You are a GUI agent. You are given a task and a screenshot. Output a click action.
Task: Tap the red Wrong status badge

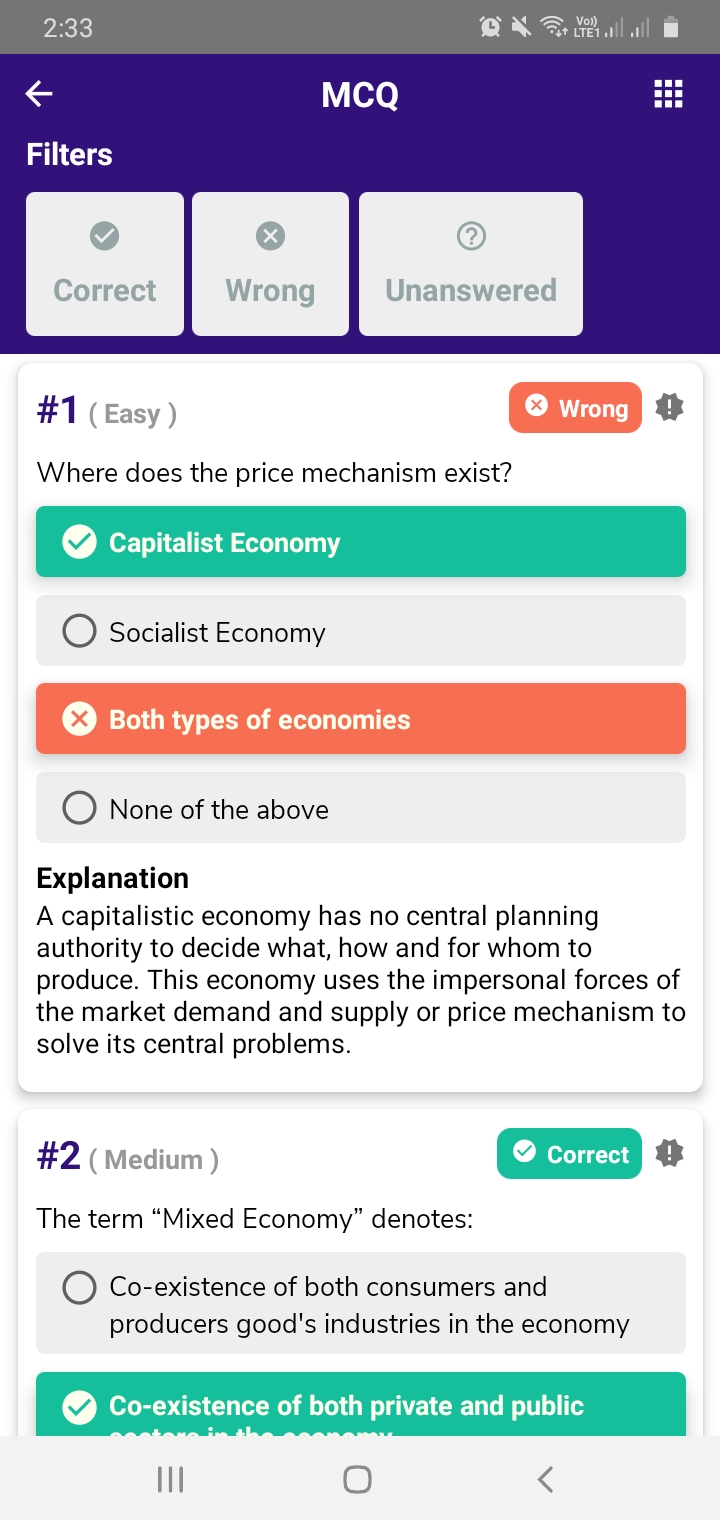click(575, 408)
